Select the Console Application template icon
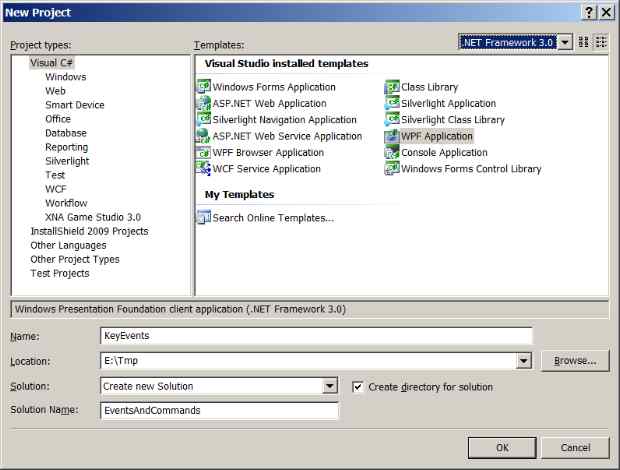This screenshot has height=470, width=620. 392,152
